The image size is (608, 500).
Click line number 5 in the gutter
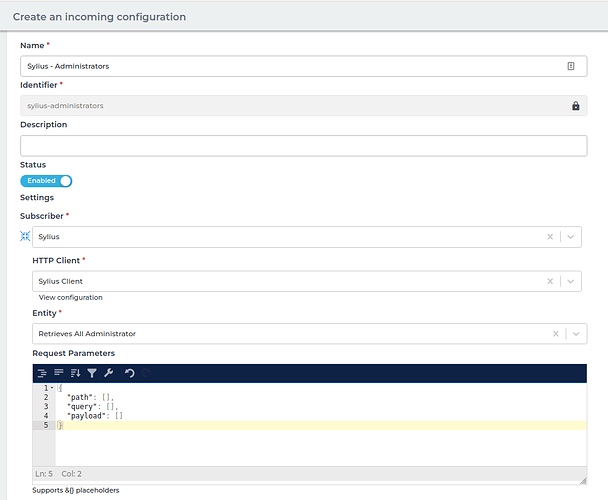(46, 425)
